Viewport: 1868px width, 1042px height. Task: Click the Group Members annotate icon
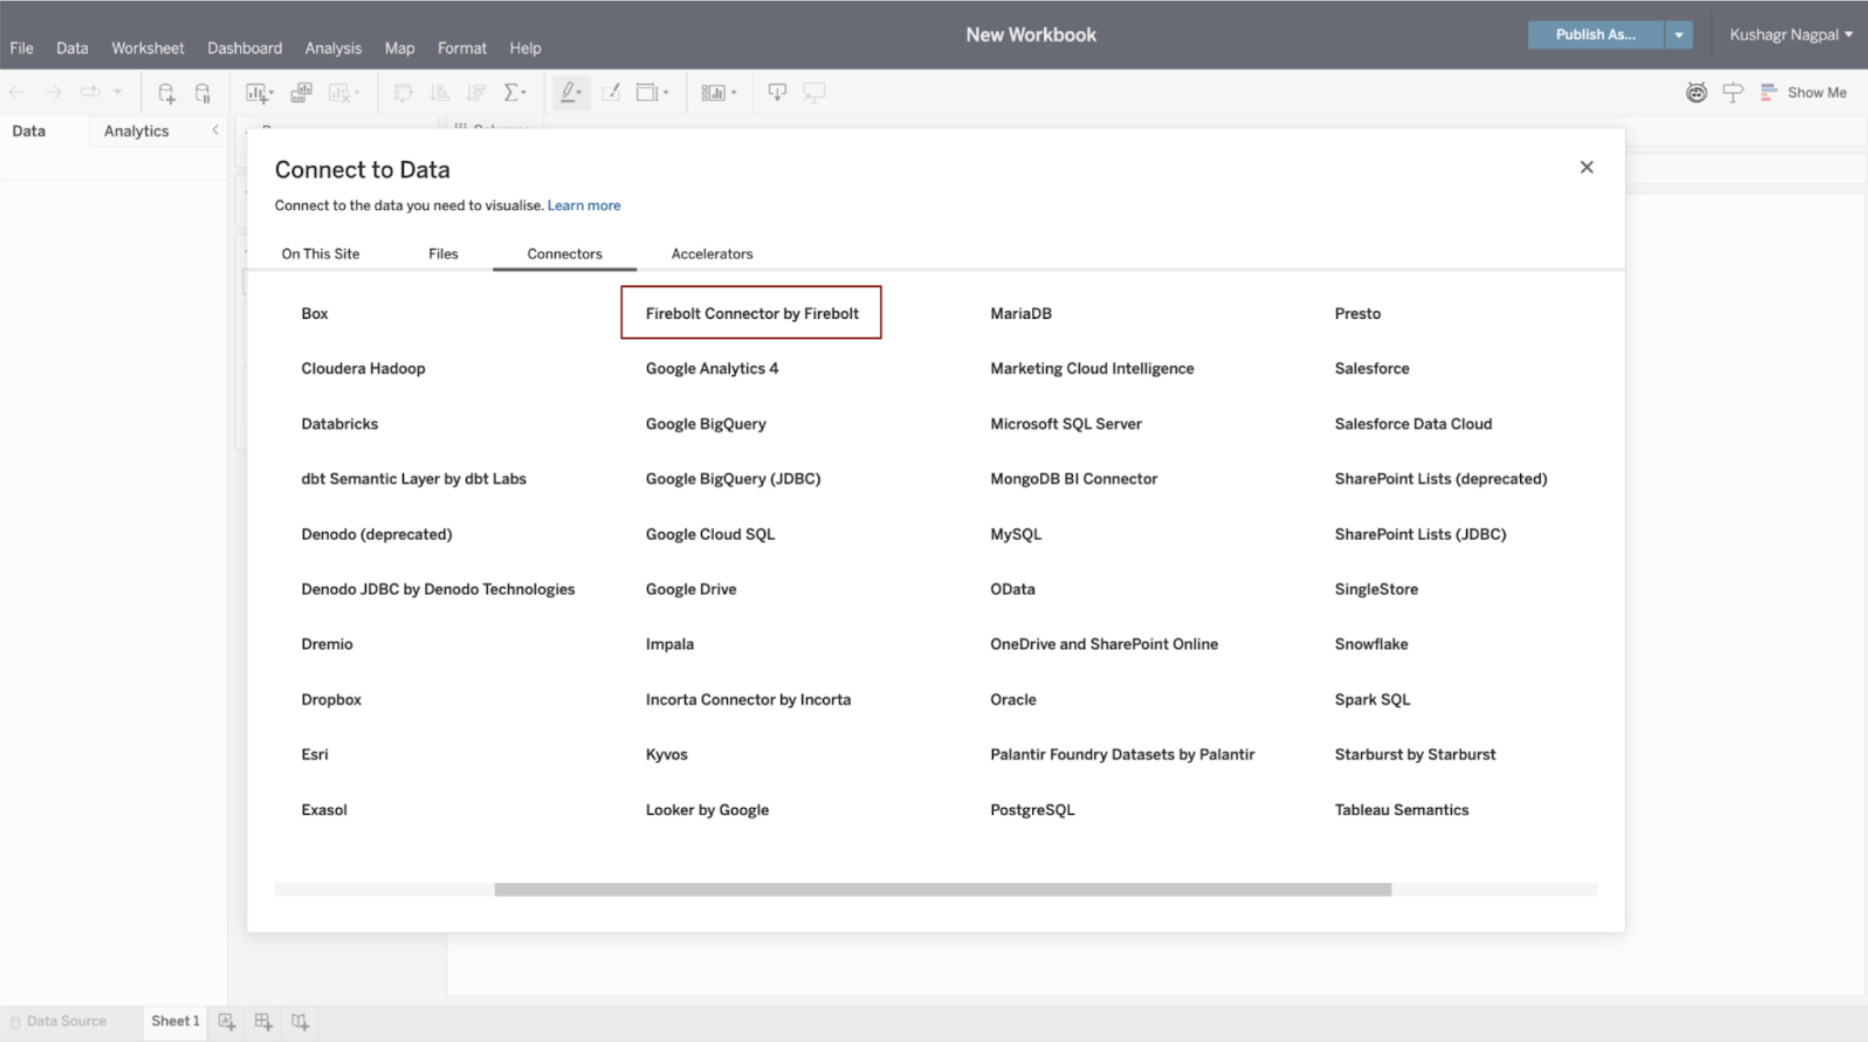point(611,93)
